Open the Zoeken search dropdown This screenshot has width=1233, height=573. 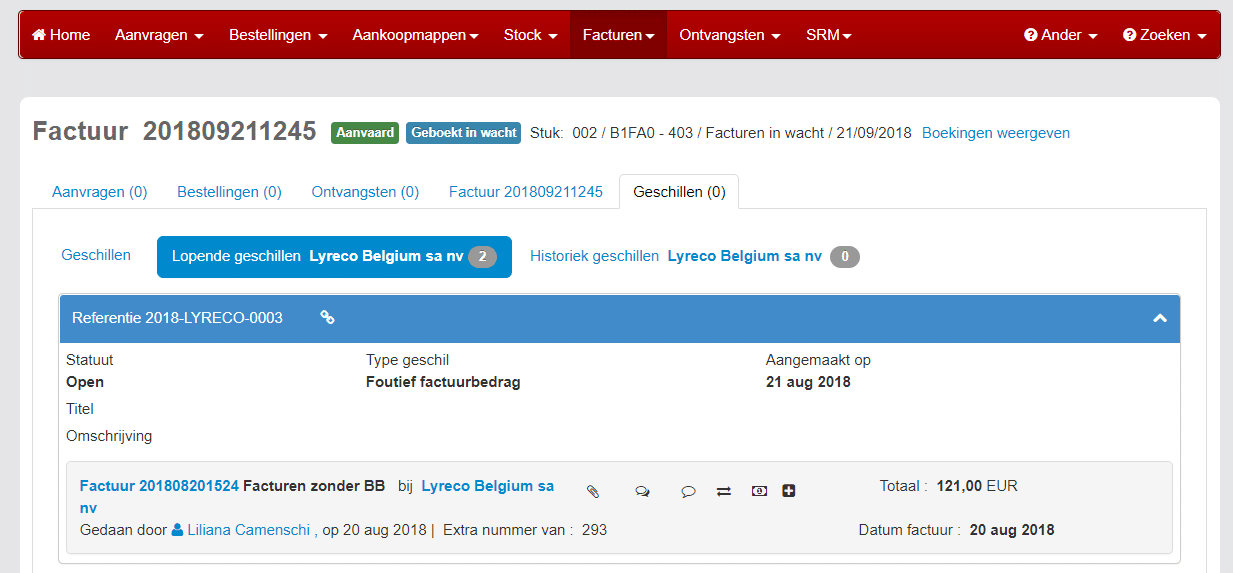point(1164,35)
